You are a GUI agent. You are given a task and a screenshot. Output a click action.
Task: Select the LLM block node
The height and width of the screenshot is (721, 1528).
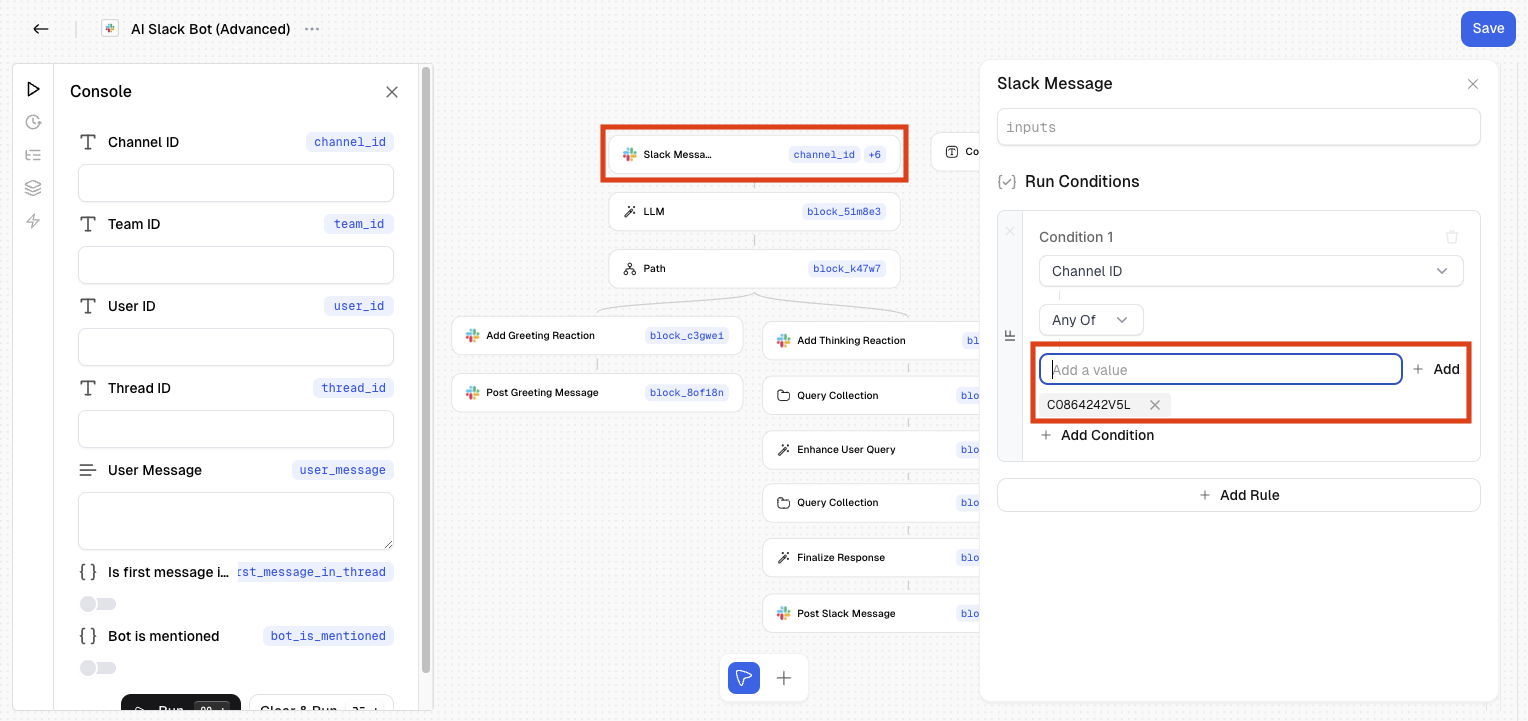pyautogui.click(x=754, y=212)
